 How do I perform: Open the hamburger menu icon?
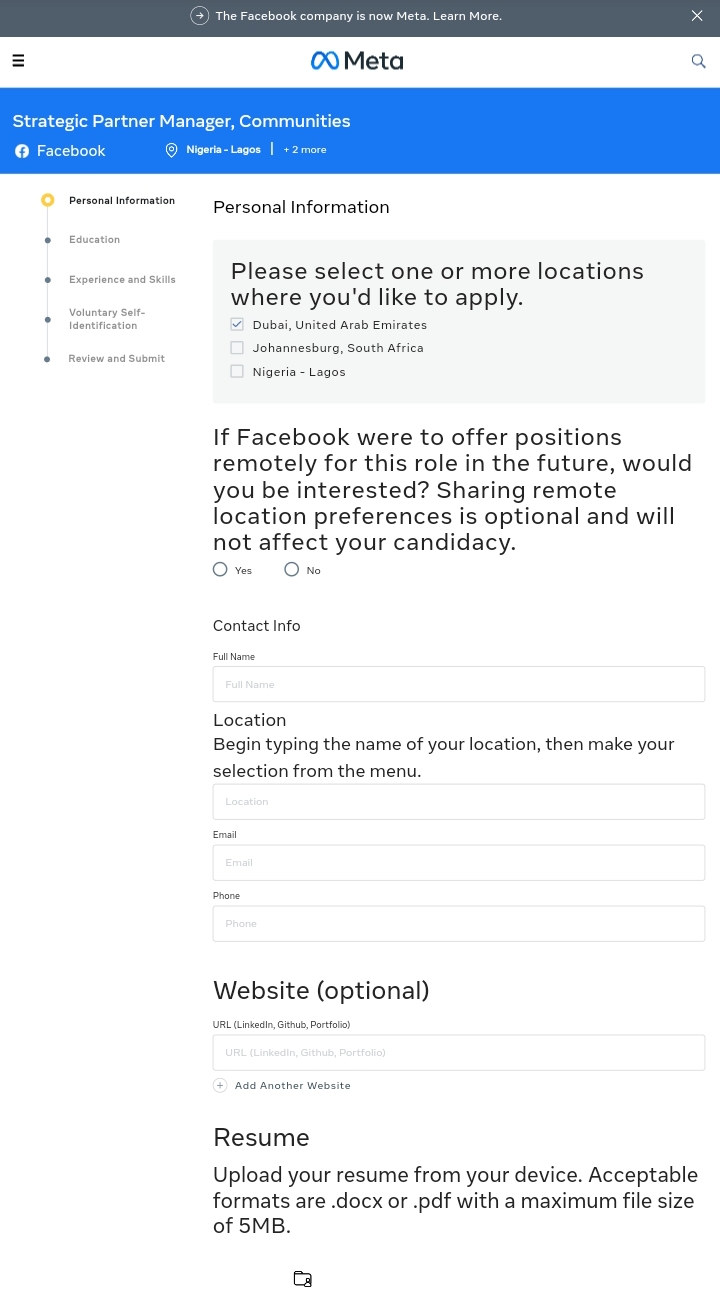pyautogui.click(x=18, y=61)
